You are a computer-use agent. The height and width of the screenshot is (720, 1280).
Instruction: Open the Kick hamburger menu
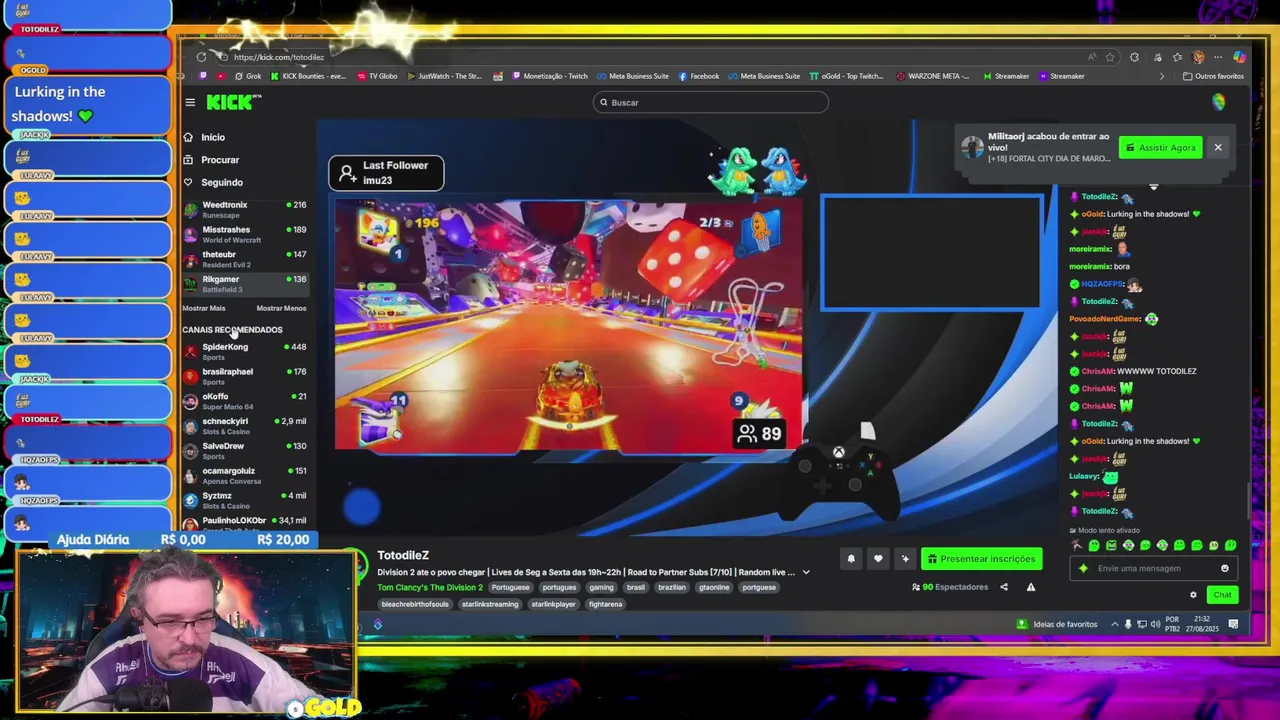coord(190,102)
